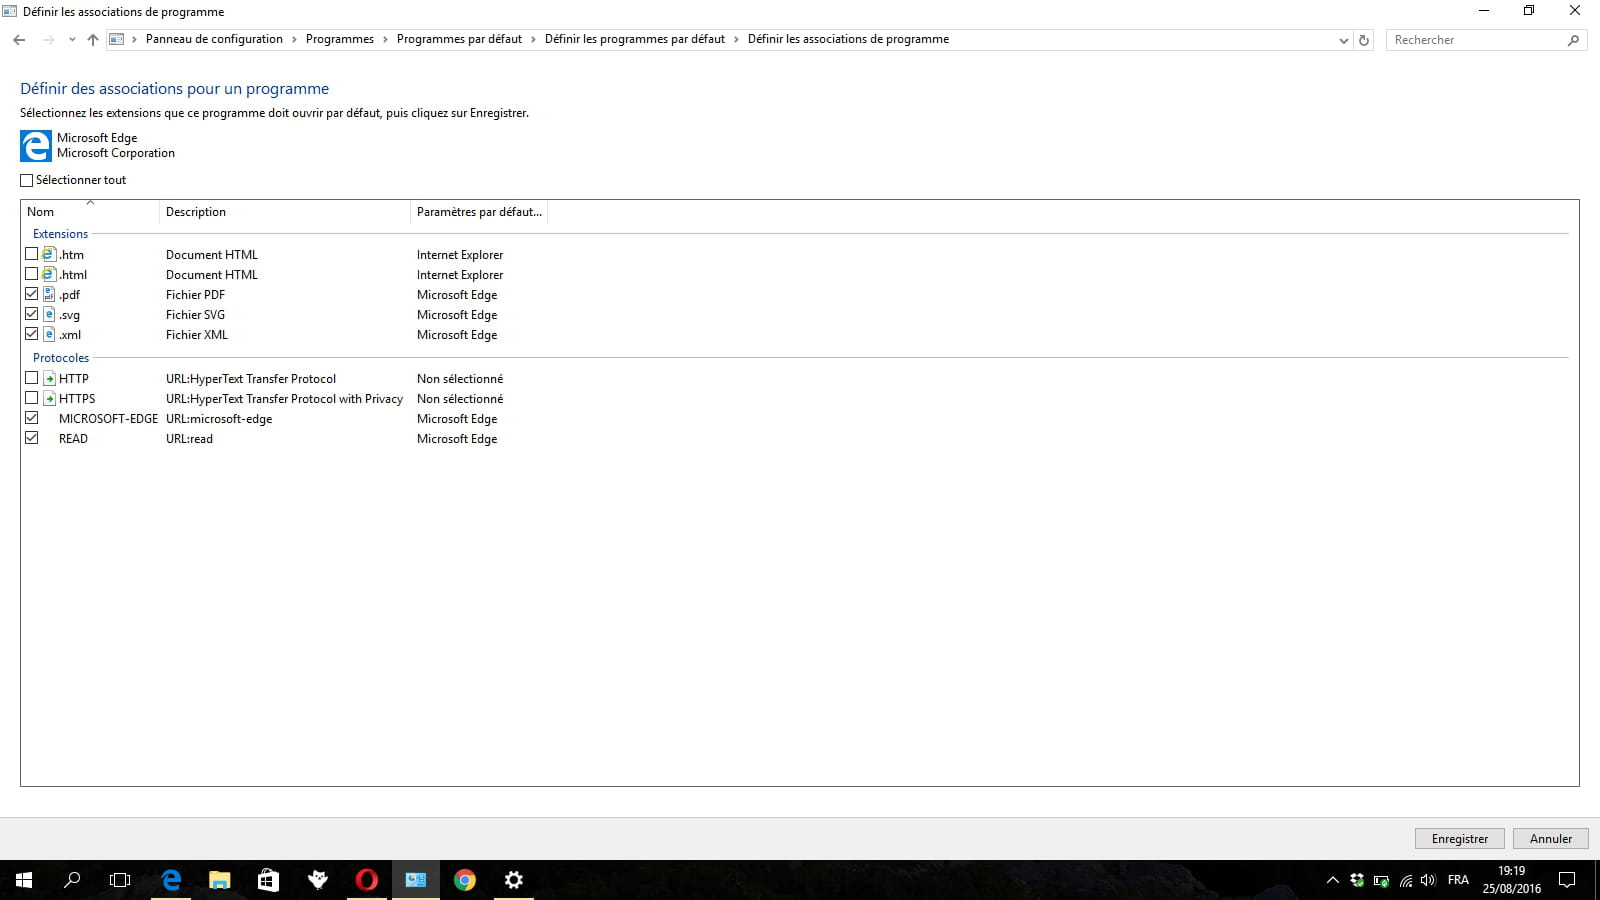Check the HTTPS protocol checkbox
This screenshot has width=1600, height=900.
tap(32, 398)
